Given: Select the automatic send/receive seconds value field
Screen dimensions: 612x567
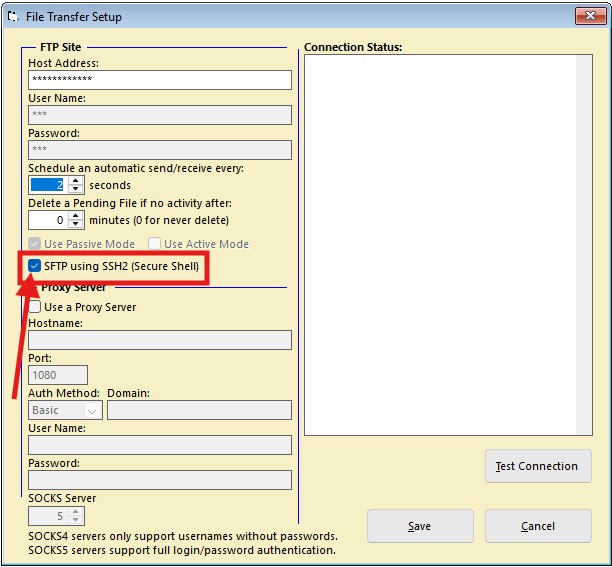Looking at the screenshot, I should click(x=48, y=185).
